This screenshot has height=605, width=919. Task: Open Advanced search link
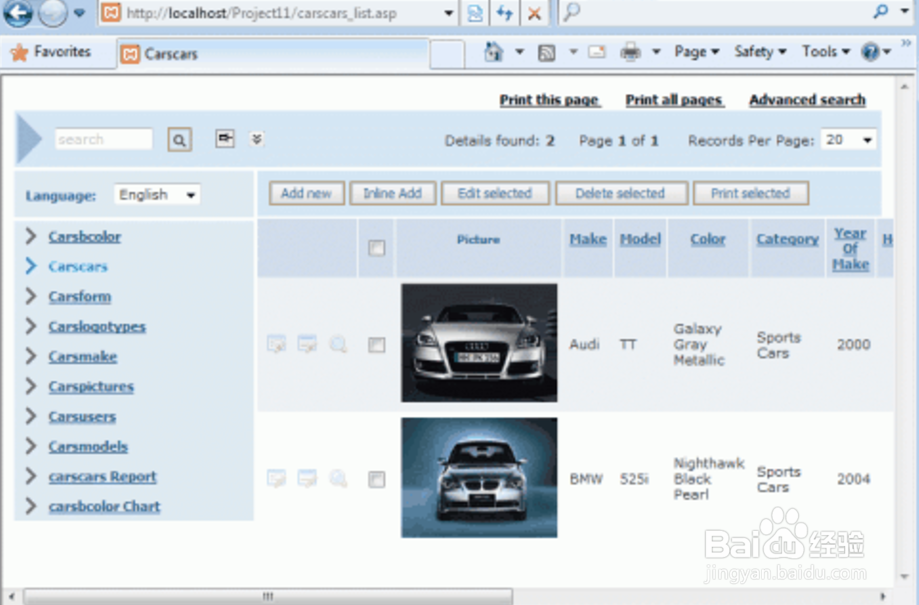point(806,100)
